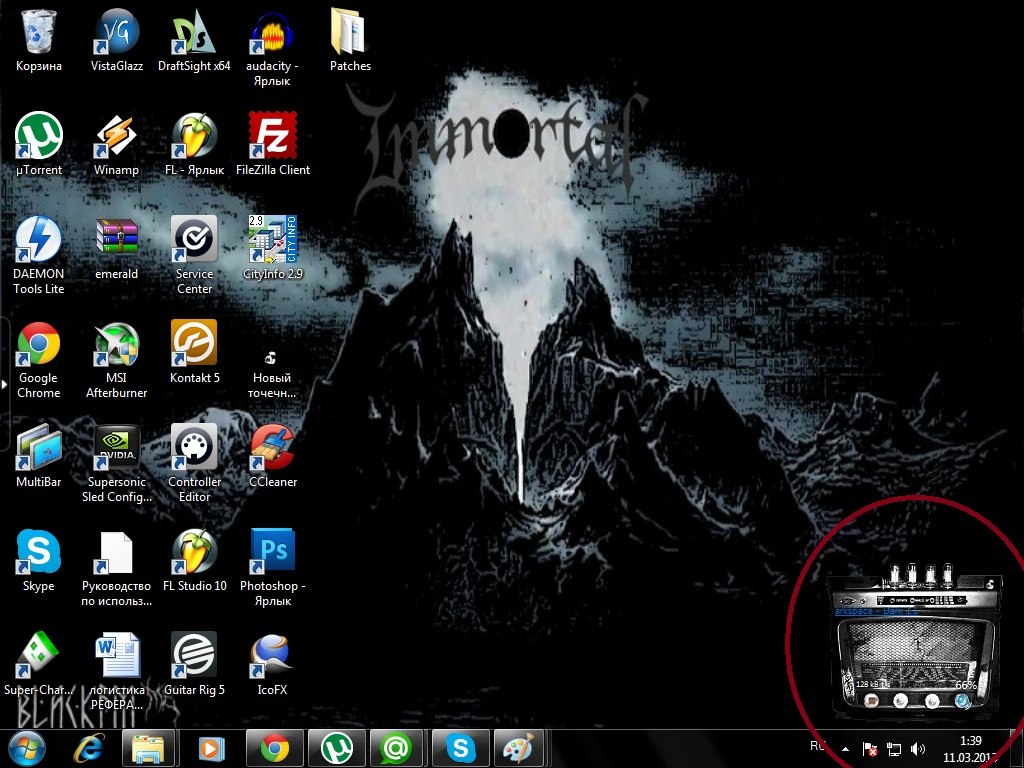Viewport: 1024px width, 768px height.
Task: Open the green @ Mail.Ru Agent taskbar button
Action: tap(398, 748)
